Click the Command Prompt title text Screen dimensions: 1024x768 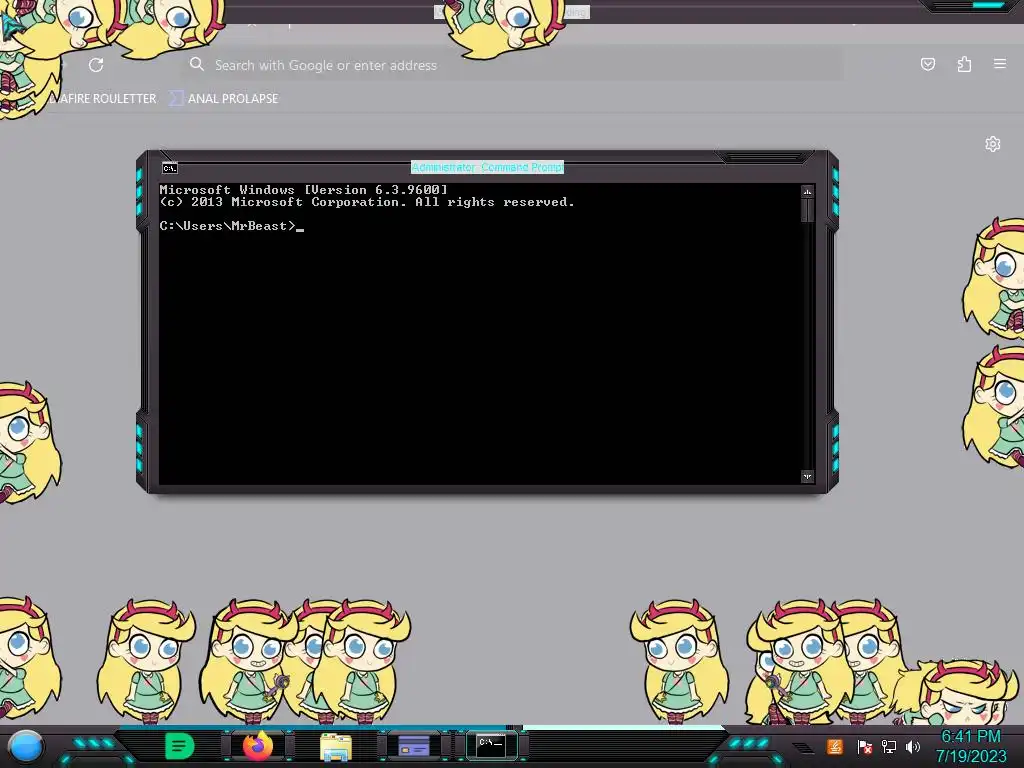(x=487, y=167)
